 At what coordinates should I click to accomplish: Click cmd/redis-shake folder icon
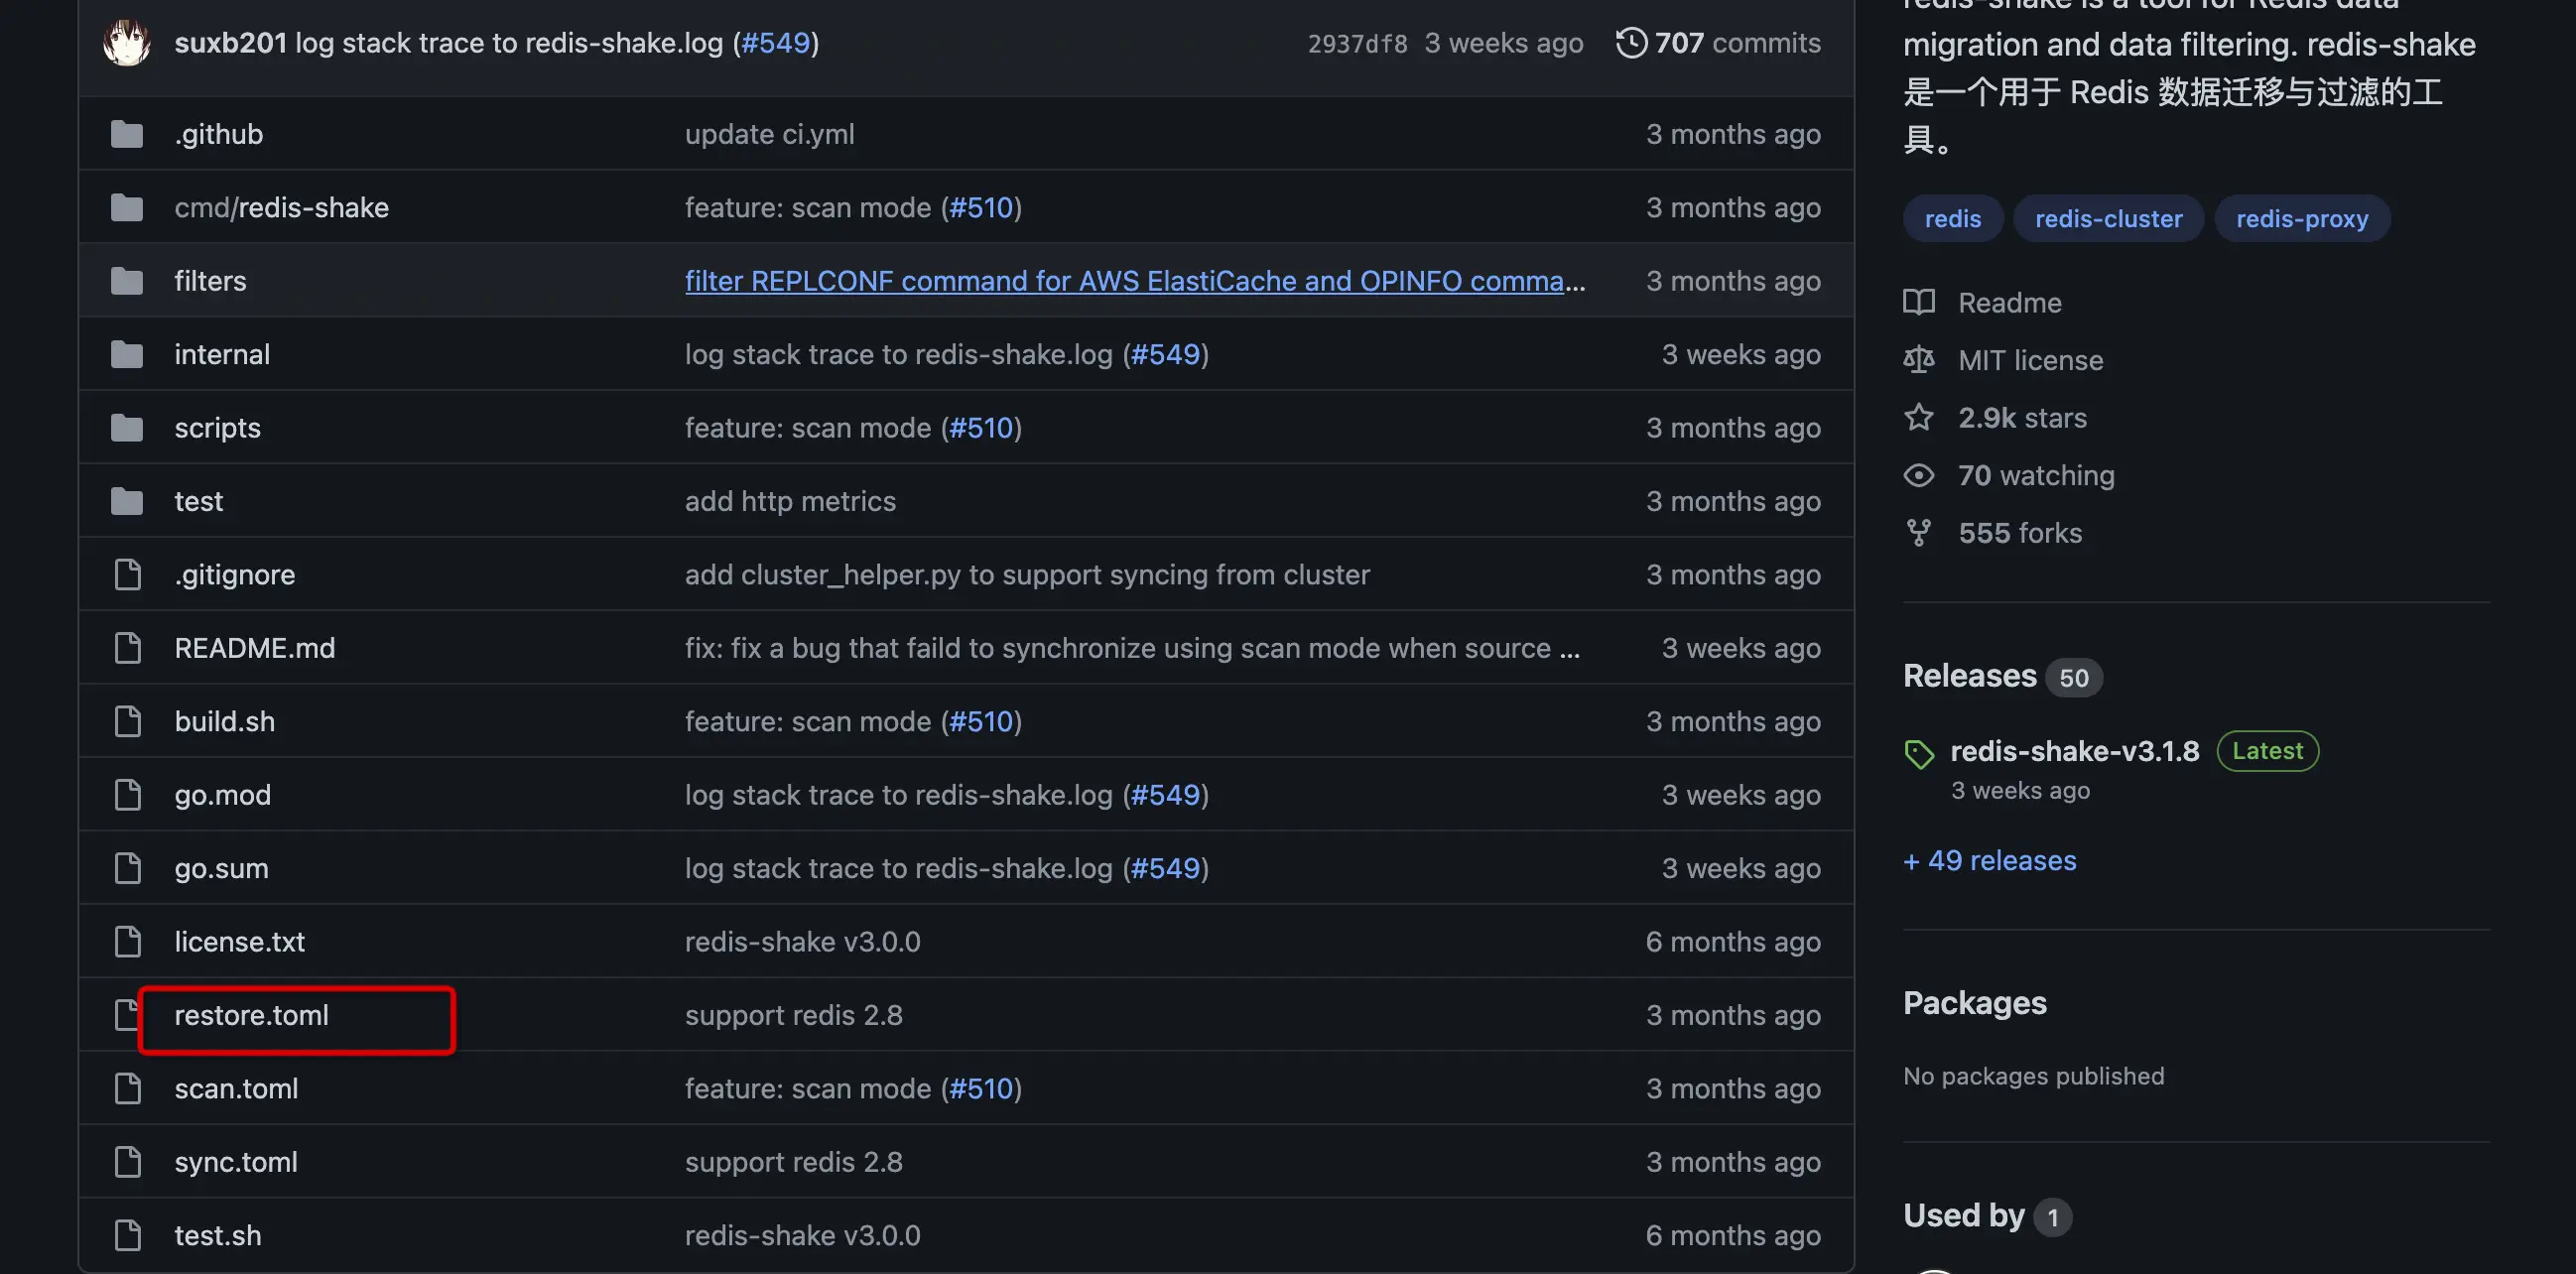click(x=127, y=208)
